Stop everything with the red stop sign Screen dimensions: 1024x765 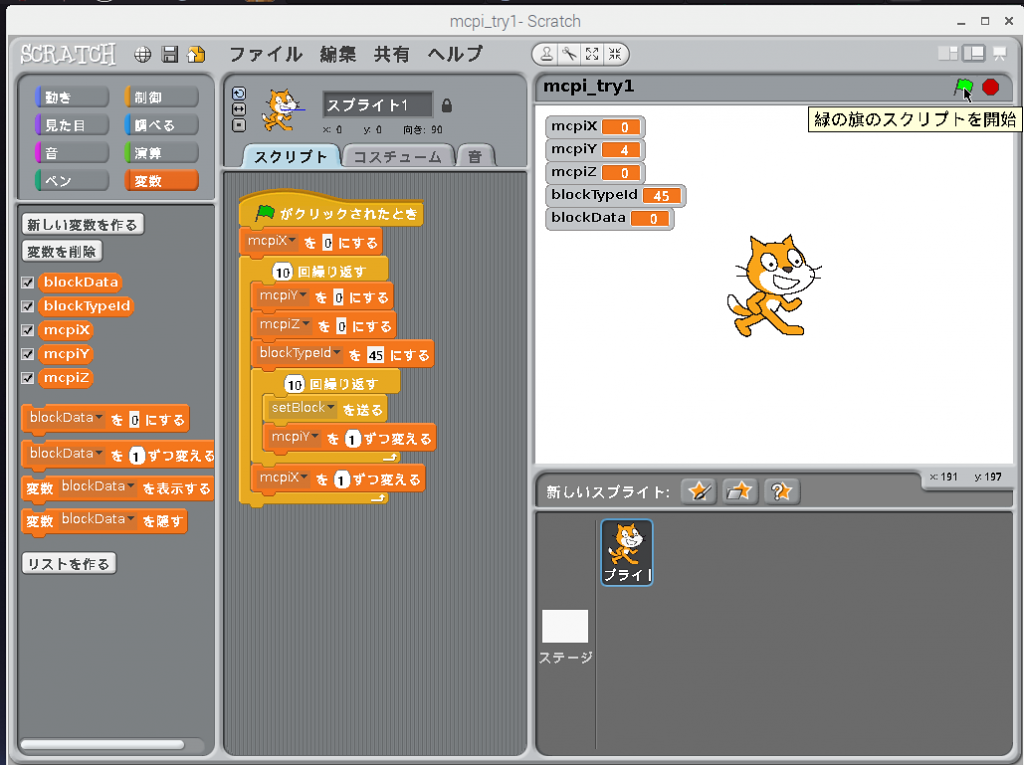point(991,87)
